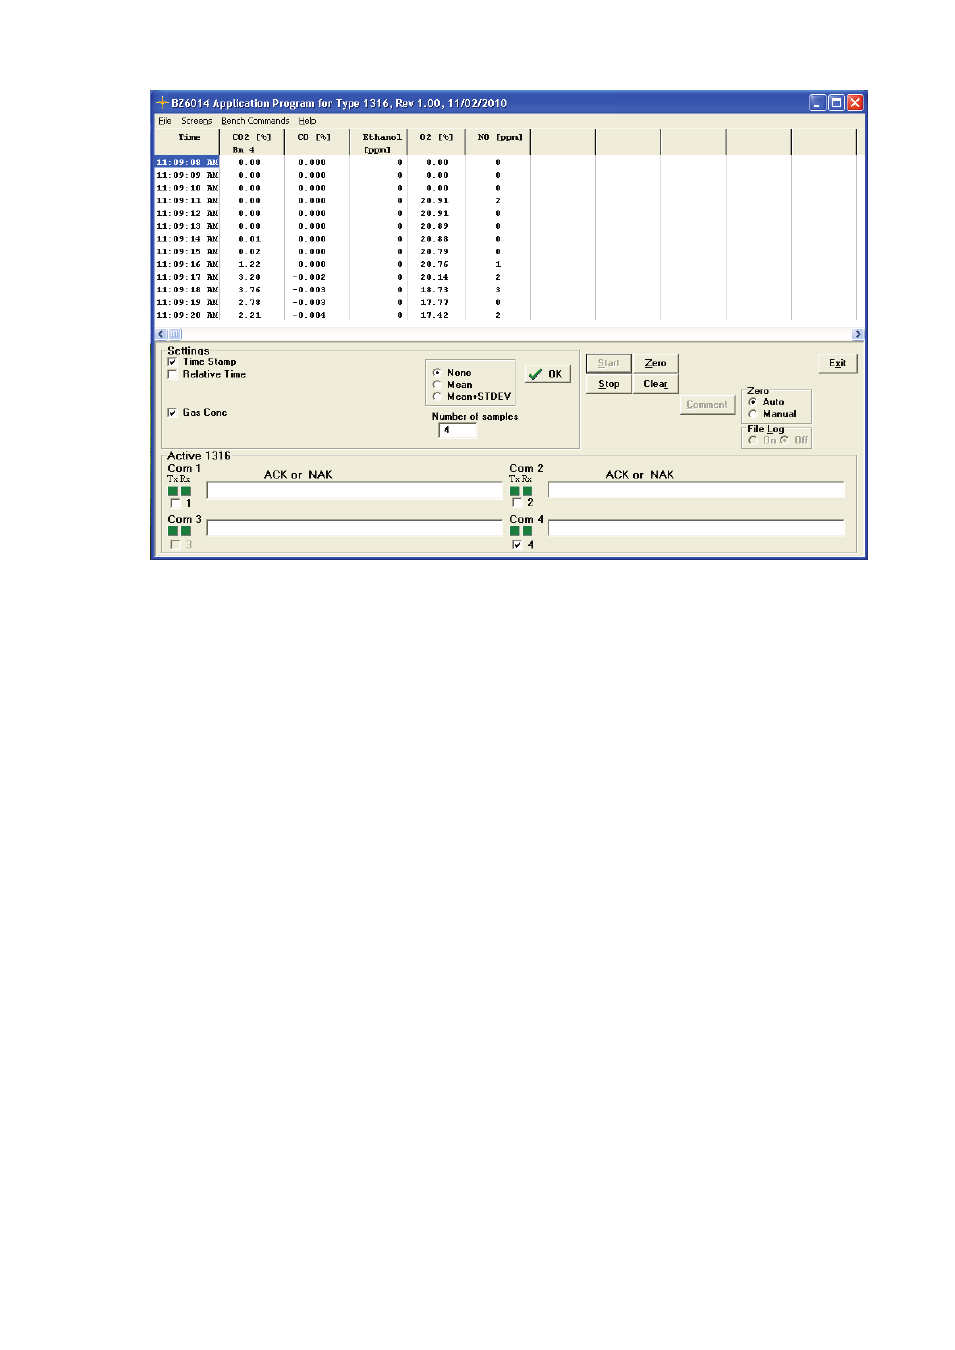Screen dimensions: 955x1350
Task: Check the Com 1 port checkbox
Action: 176,503
